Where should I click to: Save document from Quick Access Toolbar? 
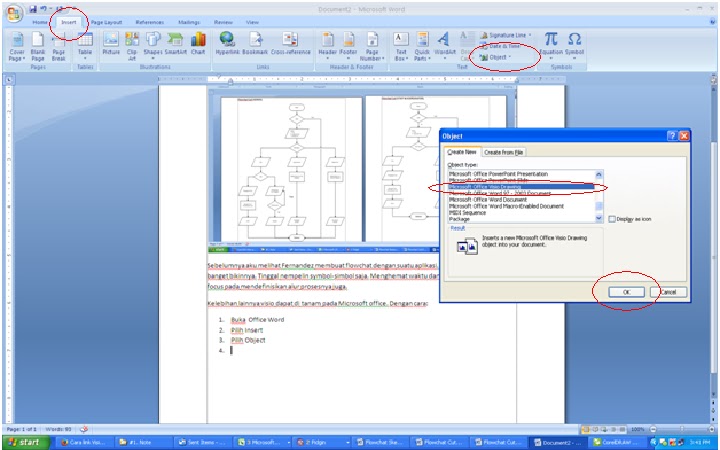click(x=33, y=9)
